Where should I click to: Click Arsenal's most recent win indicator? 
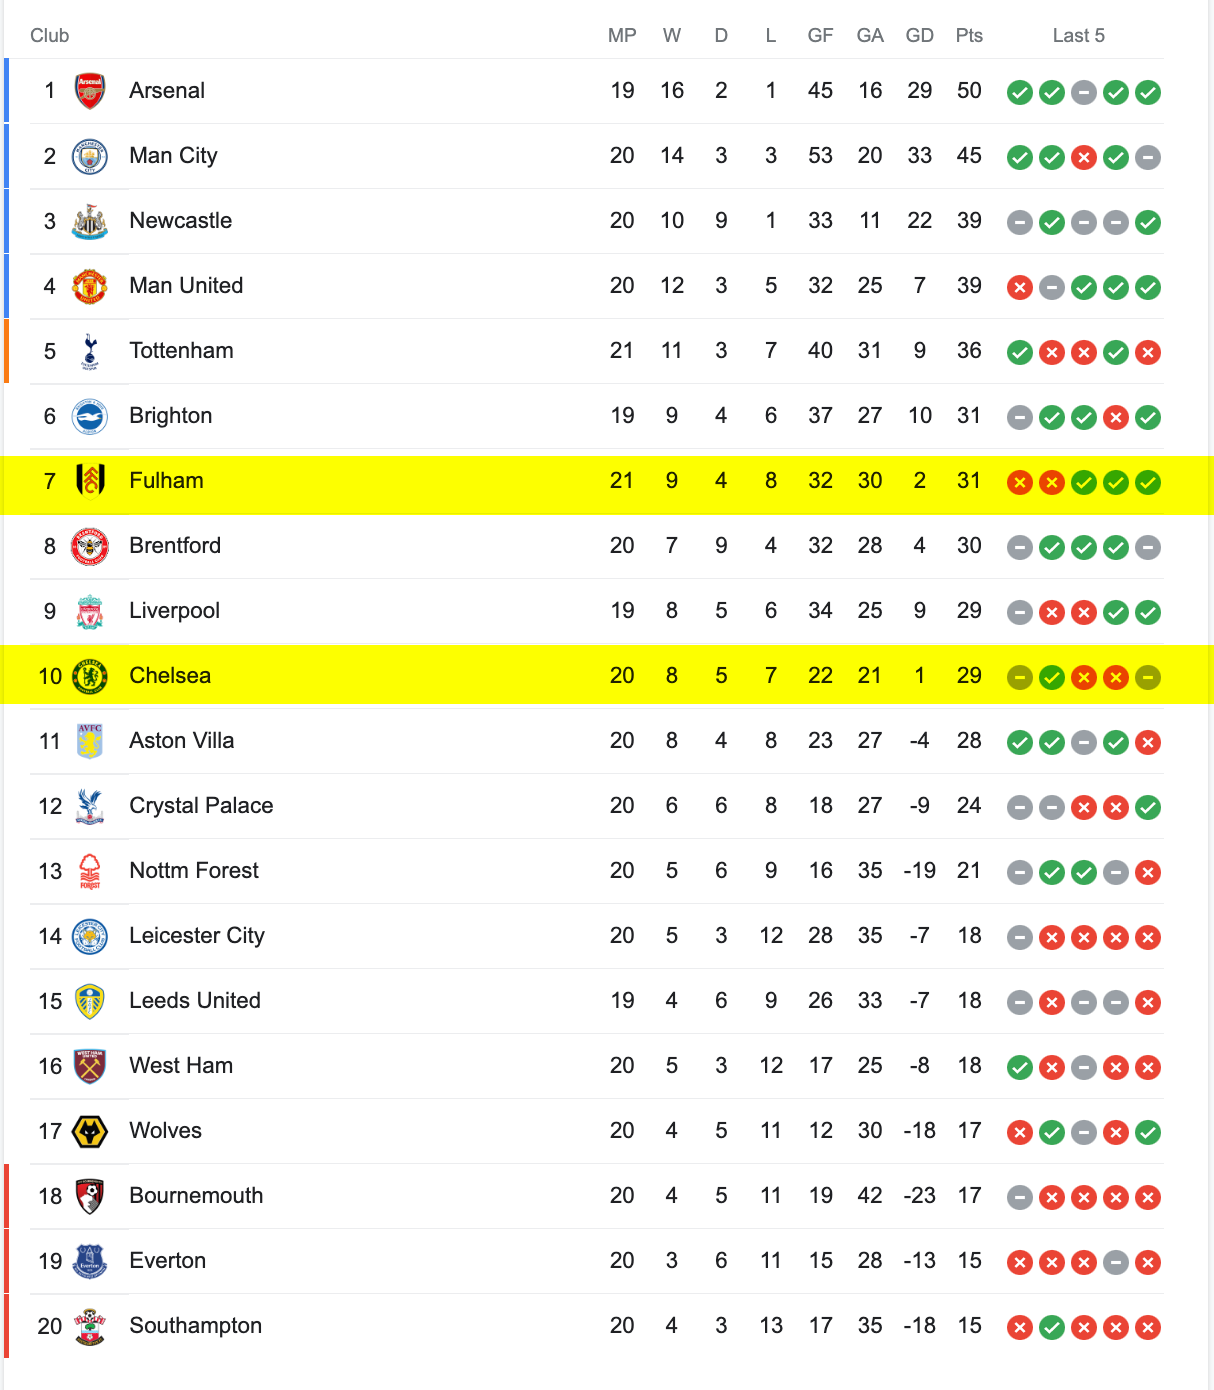pyautogui.click(x=1148, y=92)
